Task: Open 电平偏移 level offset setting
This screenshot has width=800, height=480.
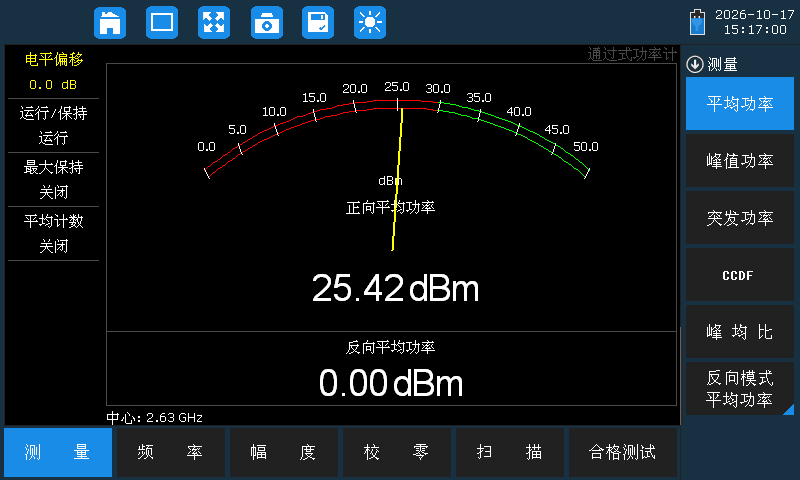Action: point(54,72)
